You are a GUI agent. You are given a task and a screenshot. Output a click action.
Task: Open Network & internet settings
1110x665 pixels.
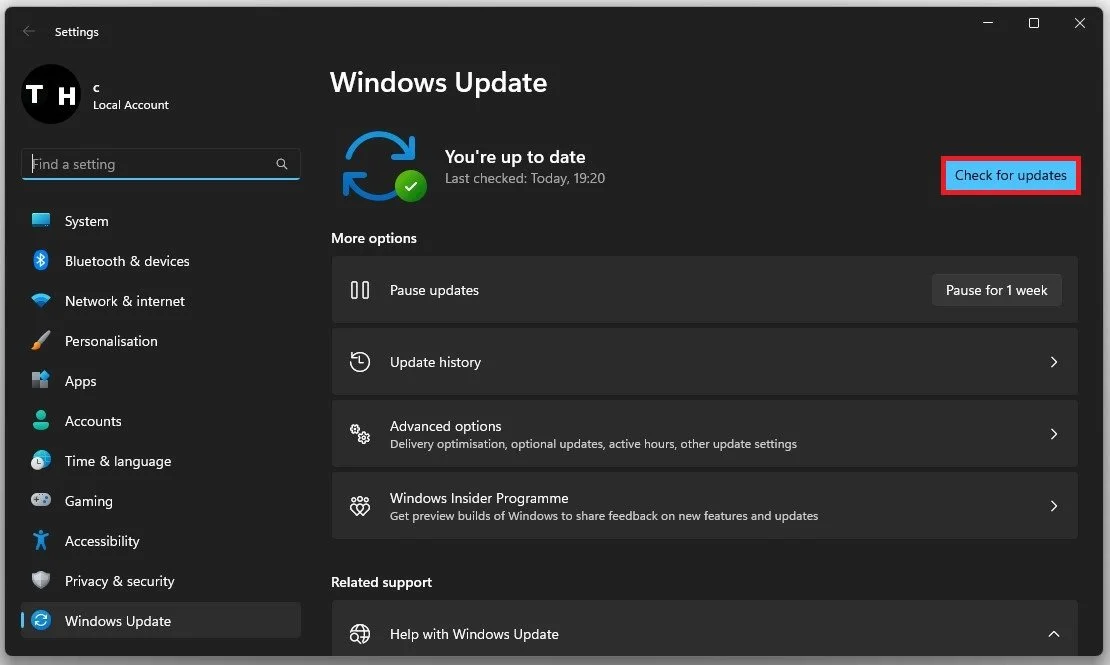point(161,301)
